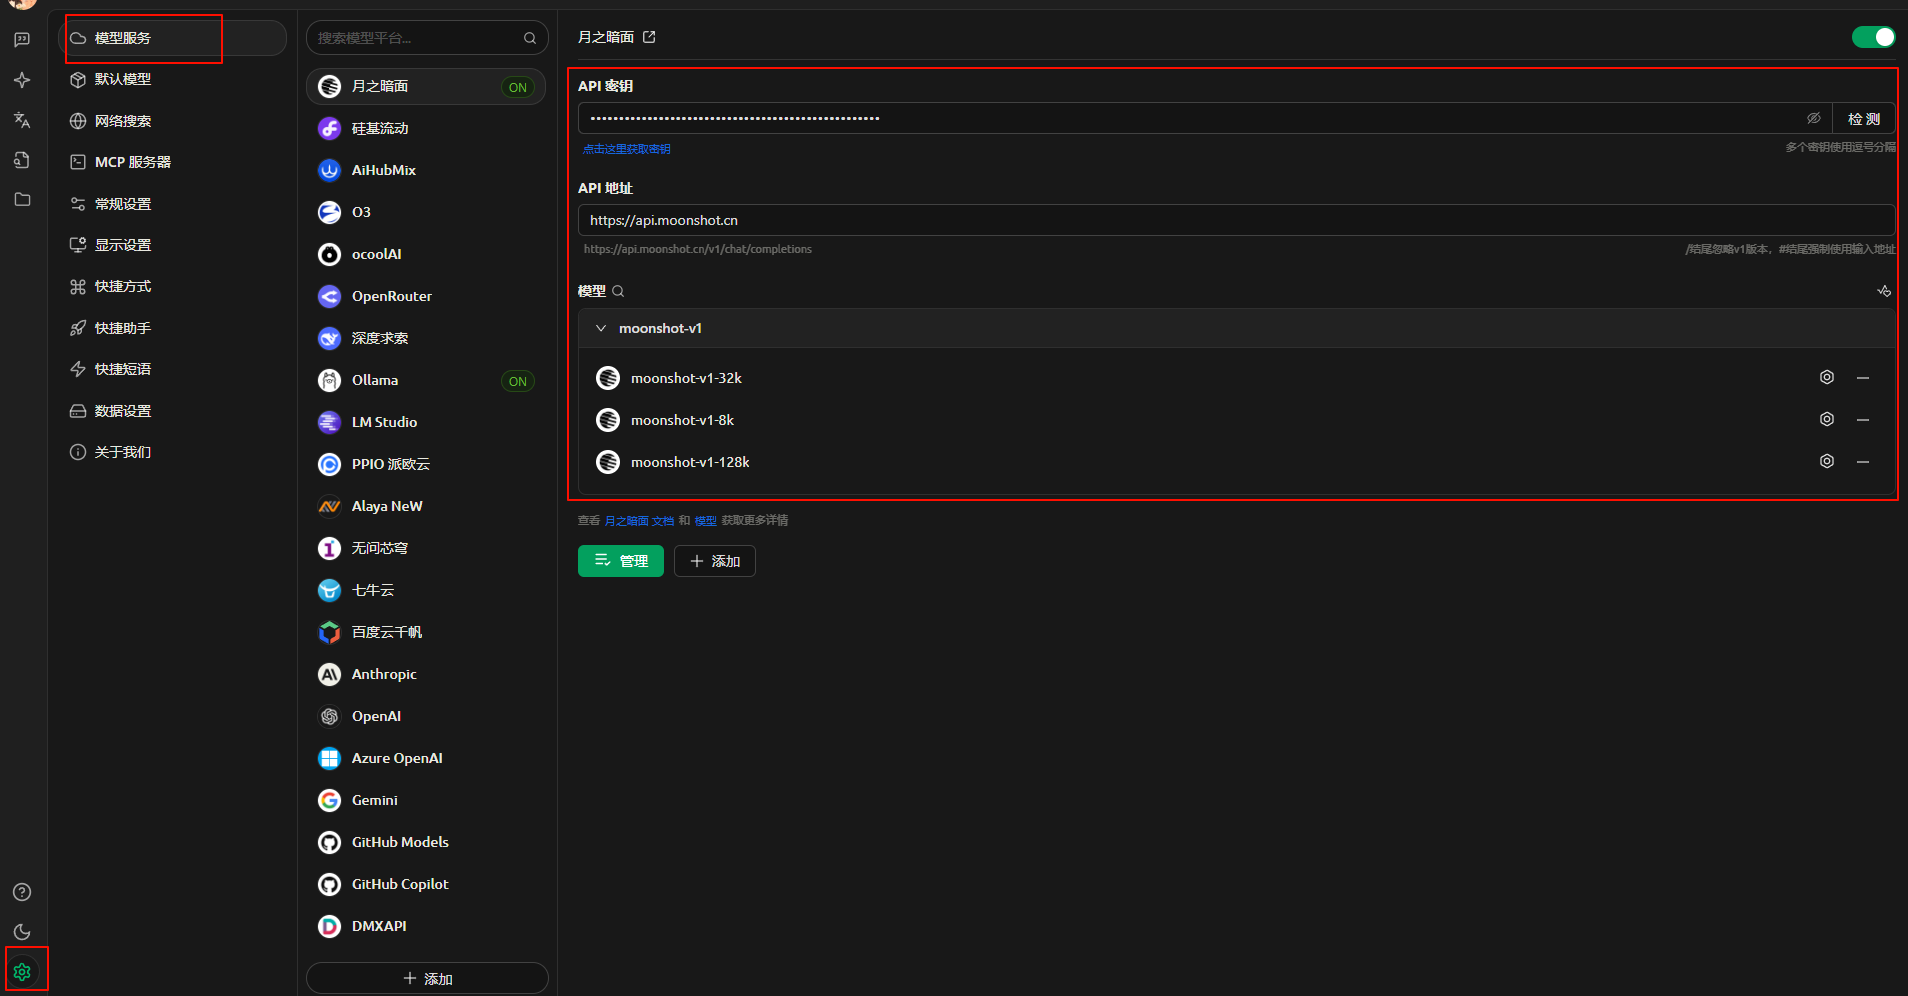Viewport: 1908px width, 996px height.
Task: Open 模型 documentation link
Action: coord(706,521)
